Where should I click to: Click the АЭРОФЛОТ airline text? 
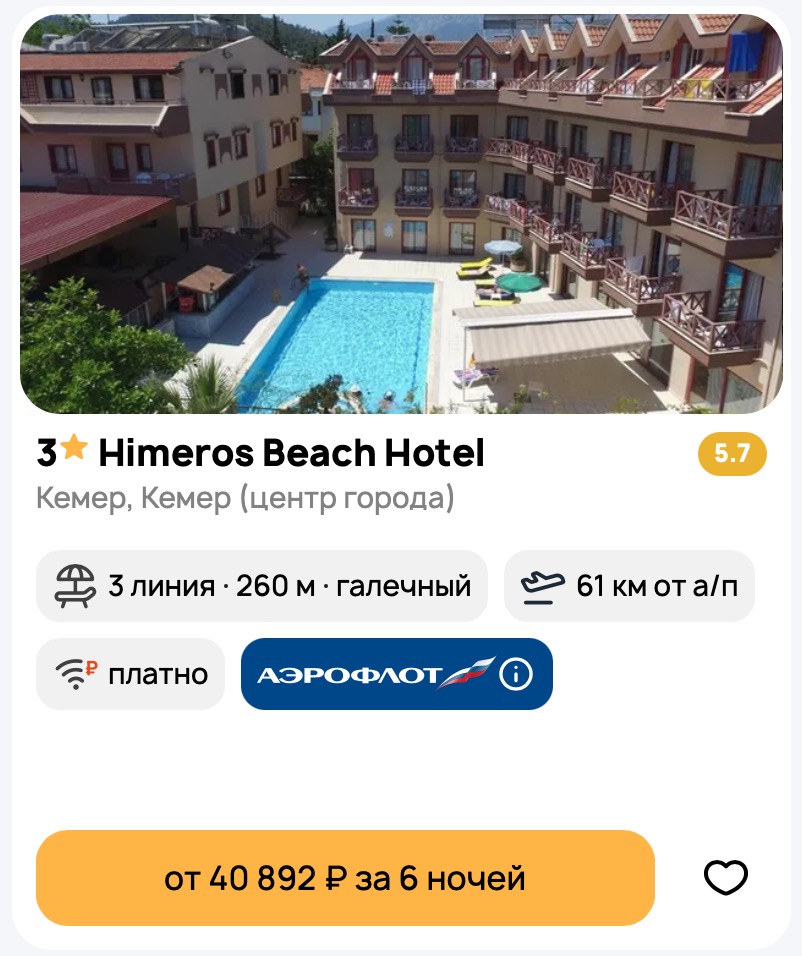349,676
